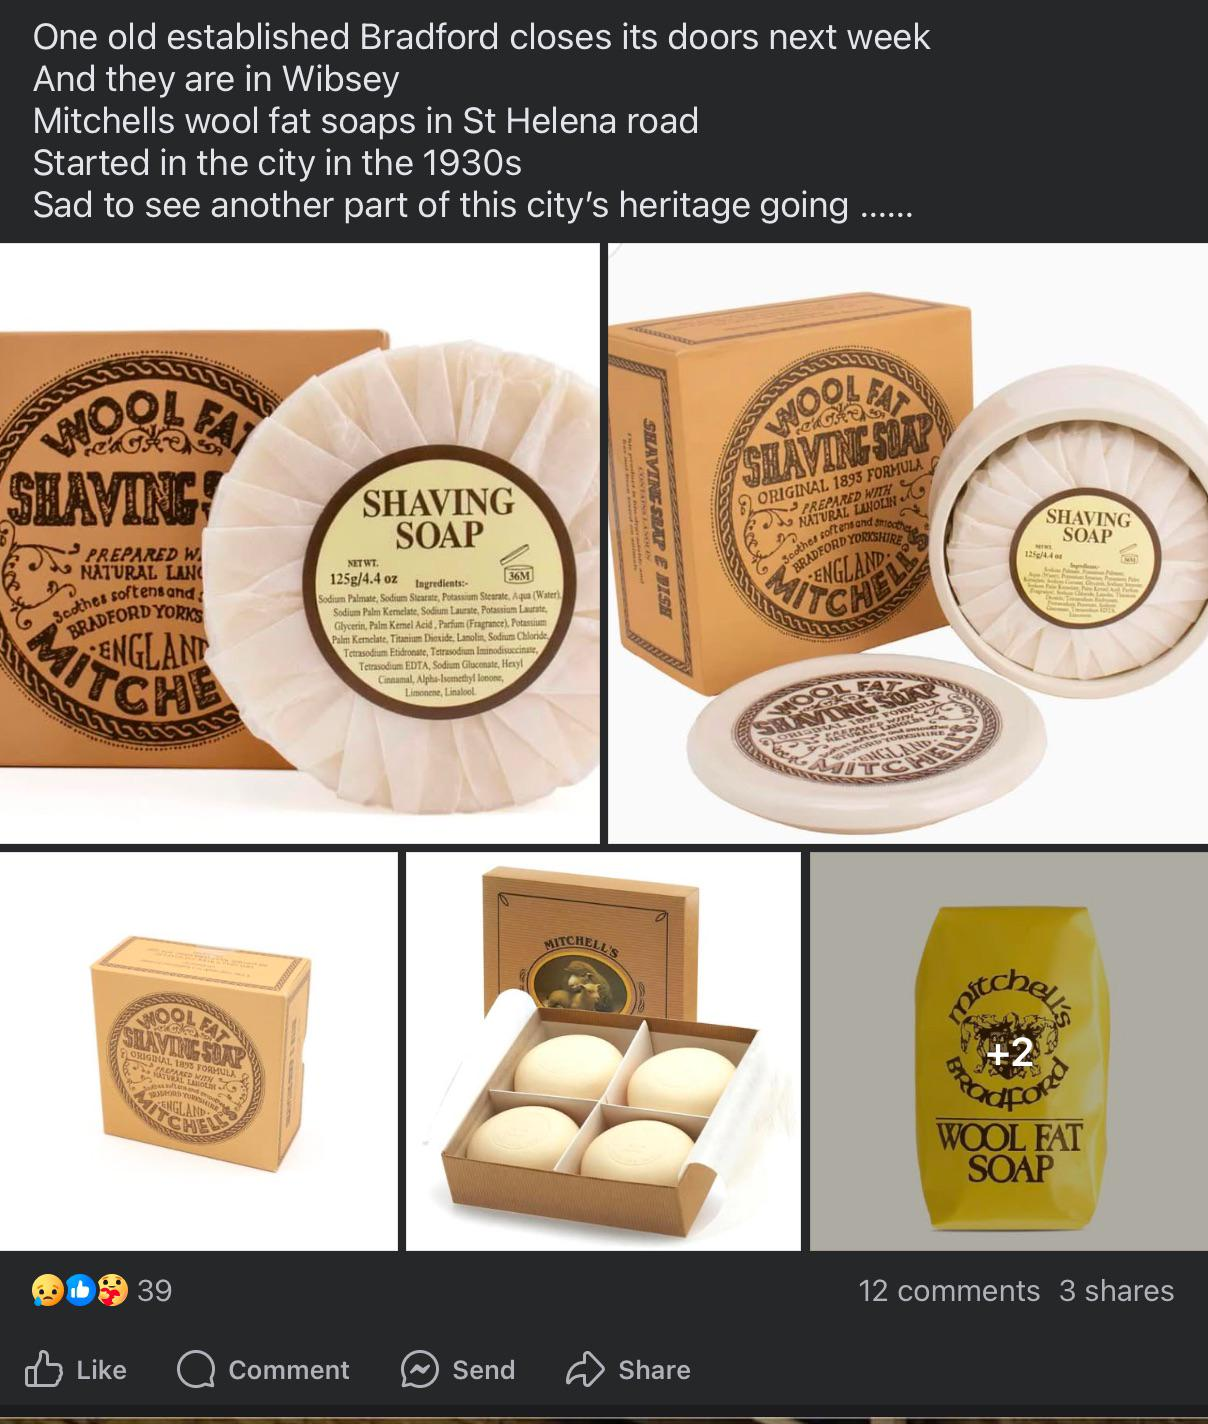1208x1424 pixels.
Task: Tap the Send messenger icon
Action: point(420,1370)
